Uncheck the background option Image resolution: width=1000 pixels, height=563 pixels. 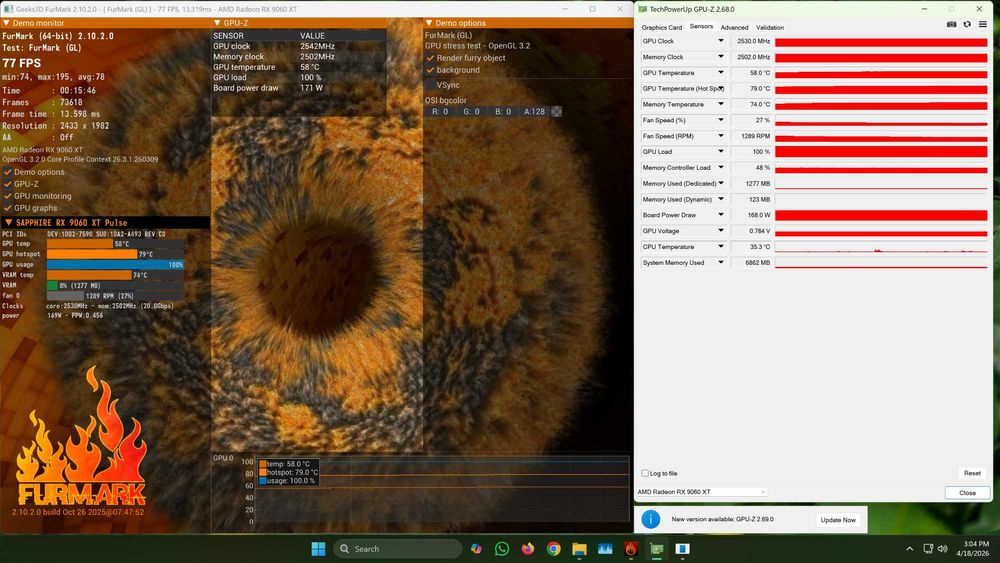430,70
